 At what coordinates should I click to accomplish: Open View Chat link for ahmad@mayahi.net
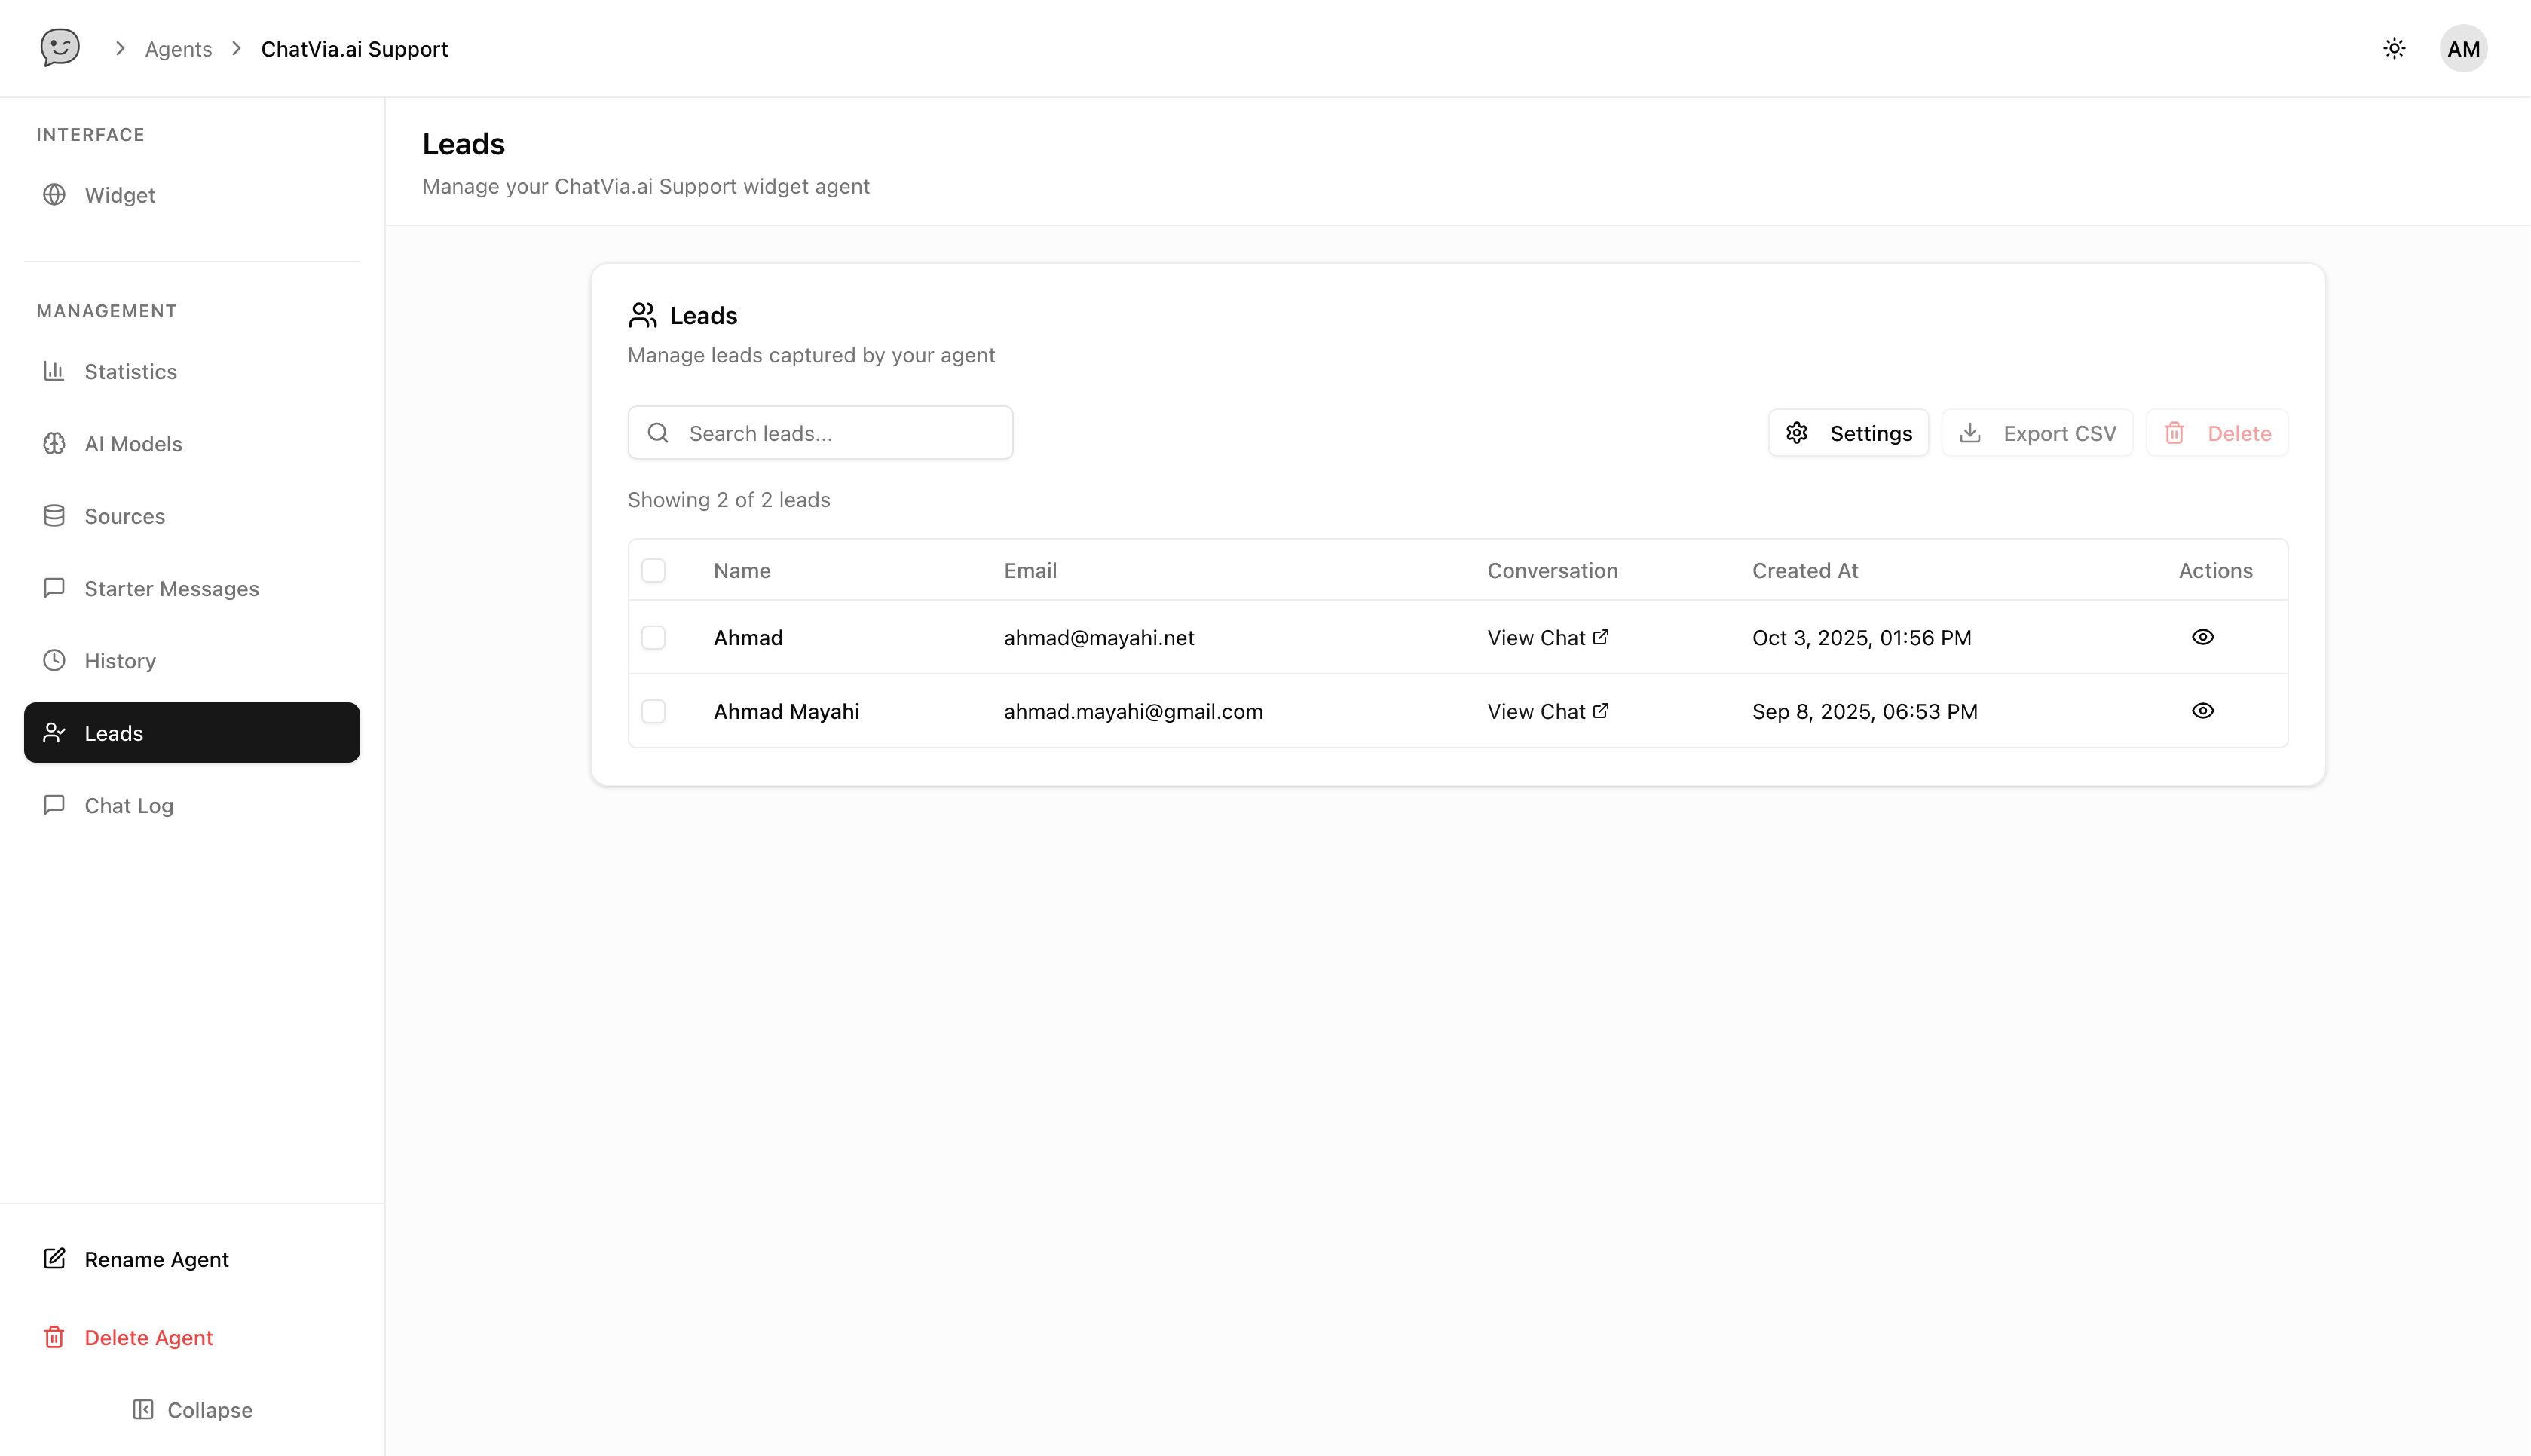click(x=1547, y=637)
